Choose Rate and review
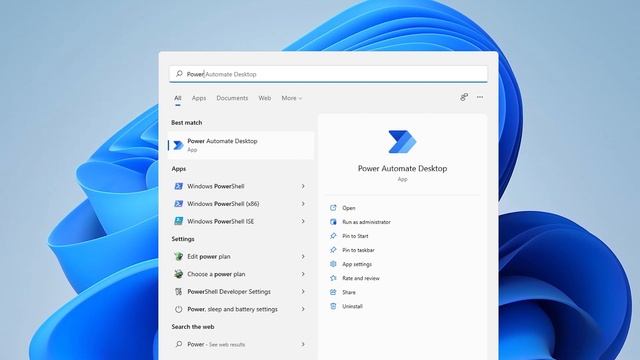The width and height of the screenshot is (640, 360). point(361,278)
